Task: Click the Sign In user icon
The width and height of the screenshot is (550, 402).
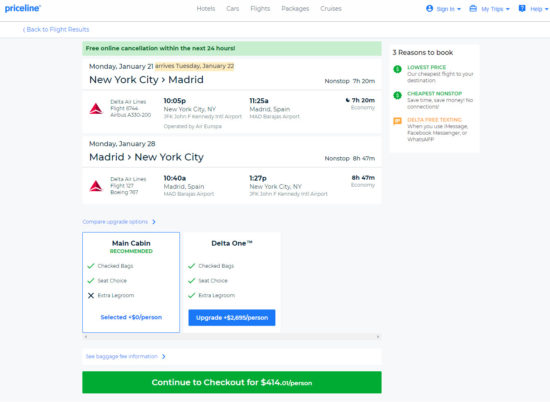Action: pos(429,8)
